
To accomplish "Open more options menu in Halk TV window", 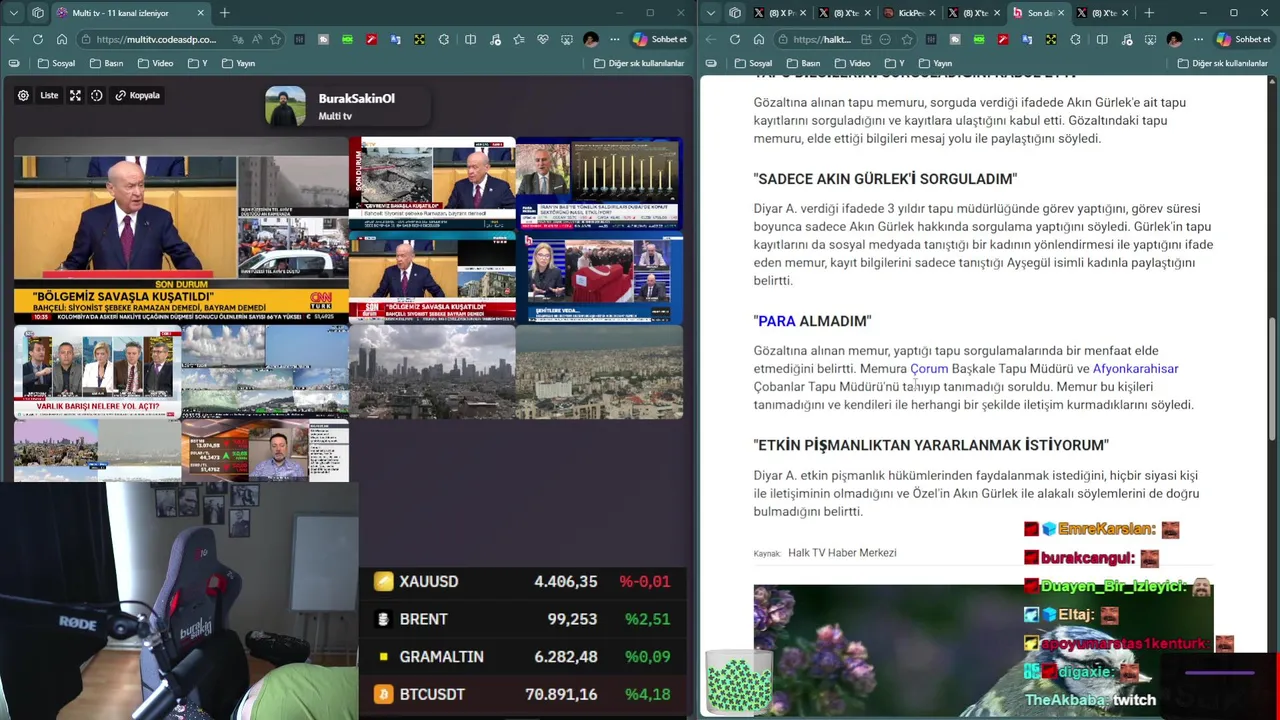I will click(1198, 39).
